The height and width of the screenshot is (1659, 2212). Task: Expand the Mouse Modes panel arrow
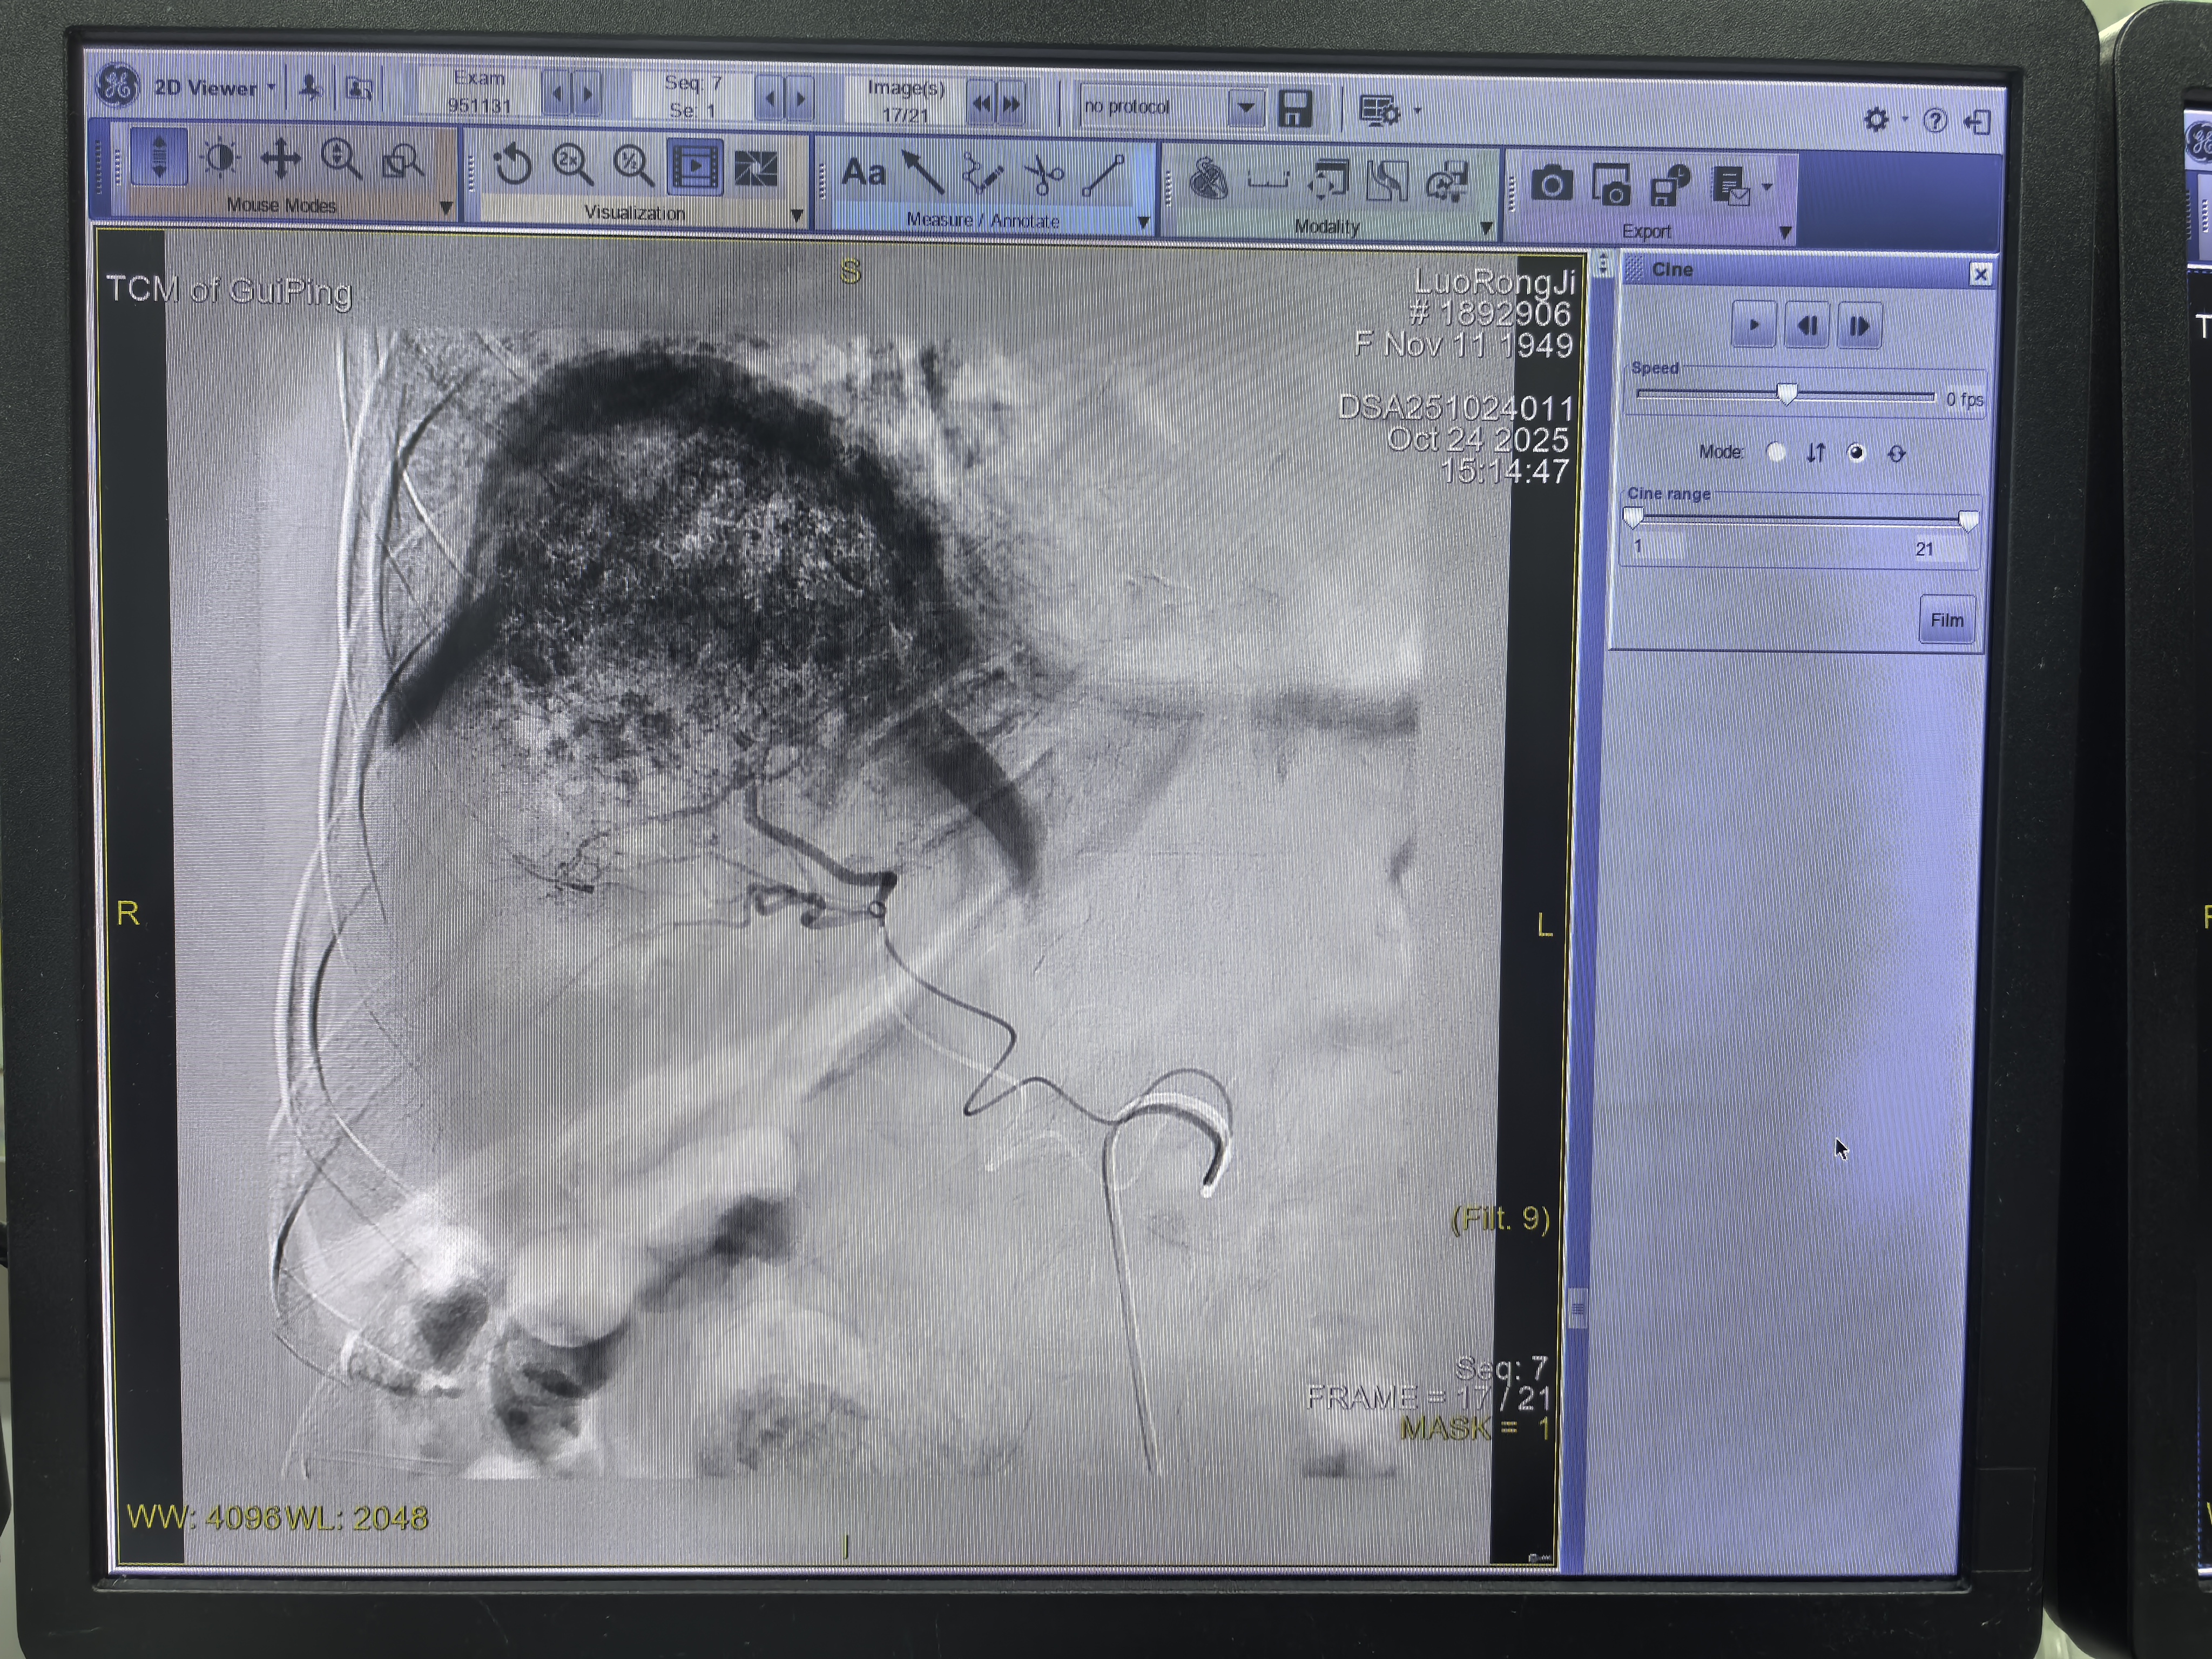click(446, 208)
